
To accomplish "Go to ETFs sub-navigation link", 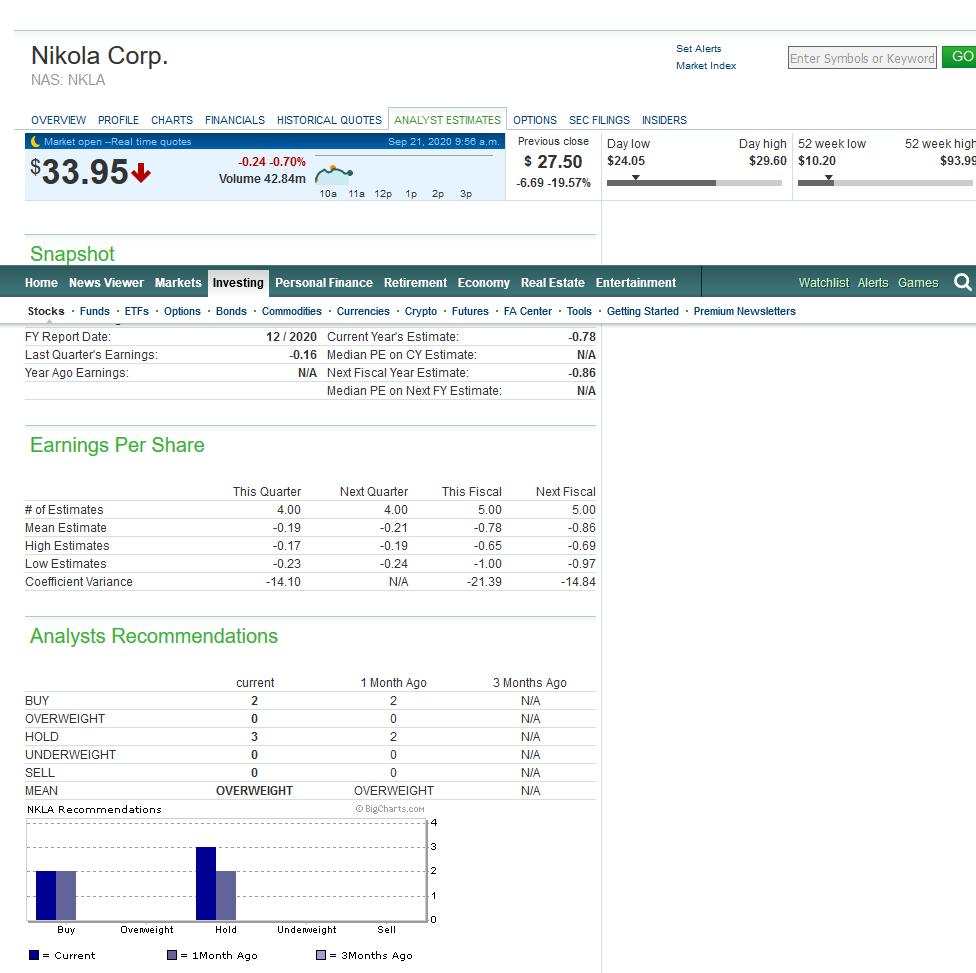I will pos(136,311).
